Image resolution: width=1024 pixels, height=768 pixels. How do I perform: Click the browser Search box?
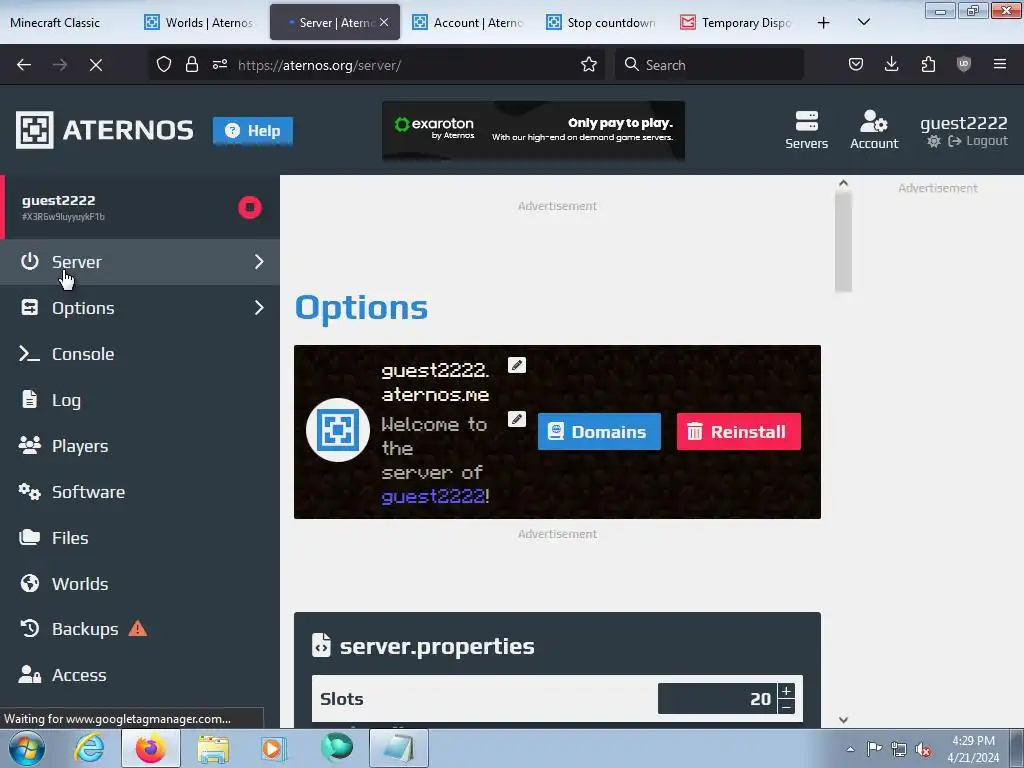(709, 65)
